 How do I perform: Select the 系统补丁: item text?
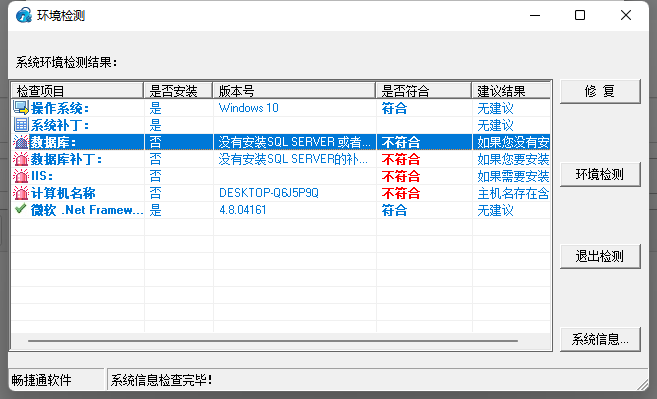click(x=60, y=125)
